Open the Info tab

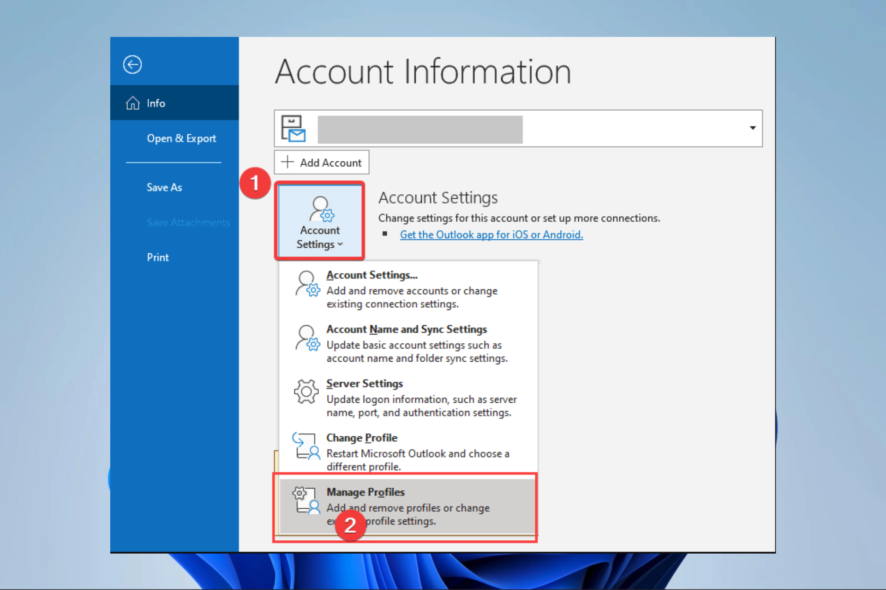tap(175, 103)
